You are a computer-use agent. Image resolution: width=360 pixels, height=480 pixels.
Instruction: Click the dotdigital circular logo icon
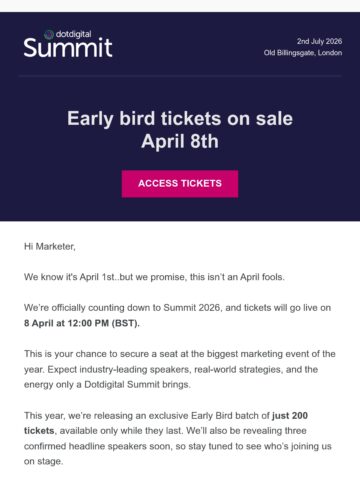point(49,34)
